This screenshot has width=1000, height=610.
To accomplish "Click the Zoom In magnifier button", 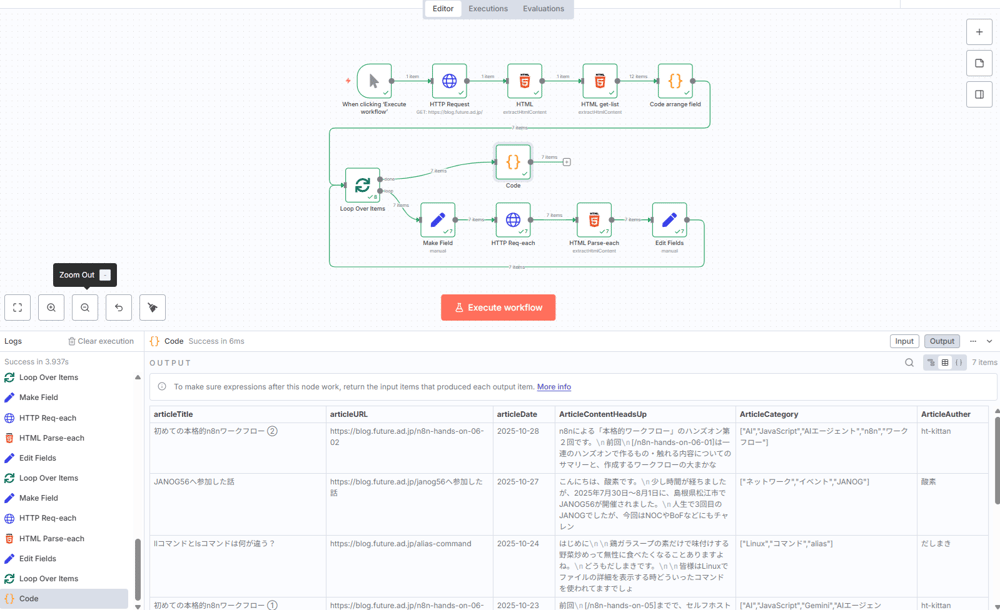I will 51,308.
